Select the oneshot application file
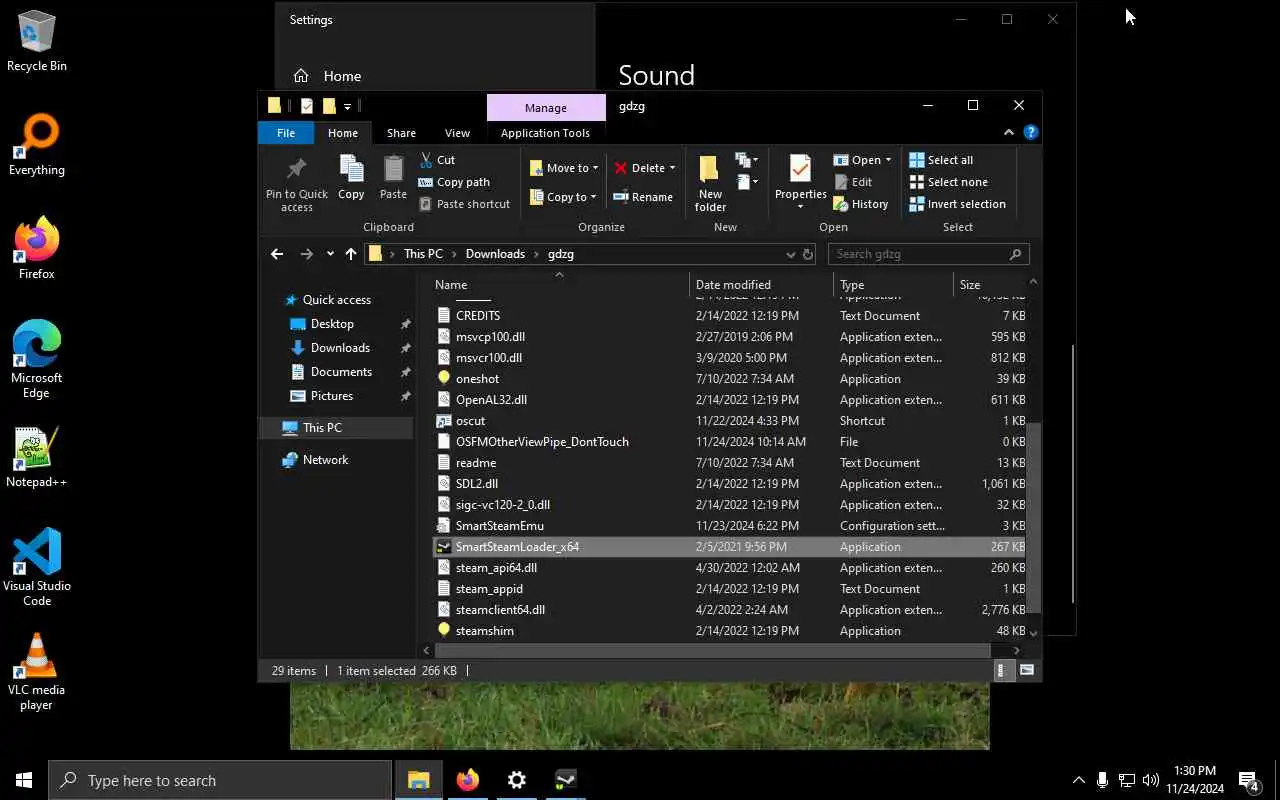The image size is (1280, 800). 730,379
